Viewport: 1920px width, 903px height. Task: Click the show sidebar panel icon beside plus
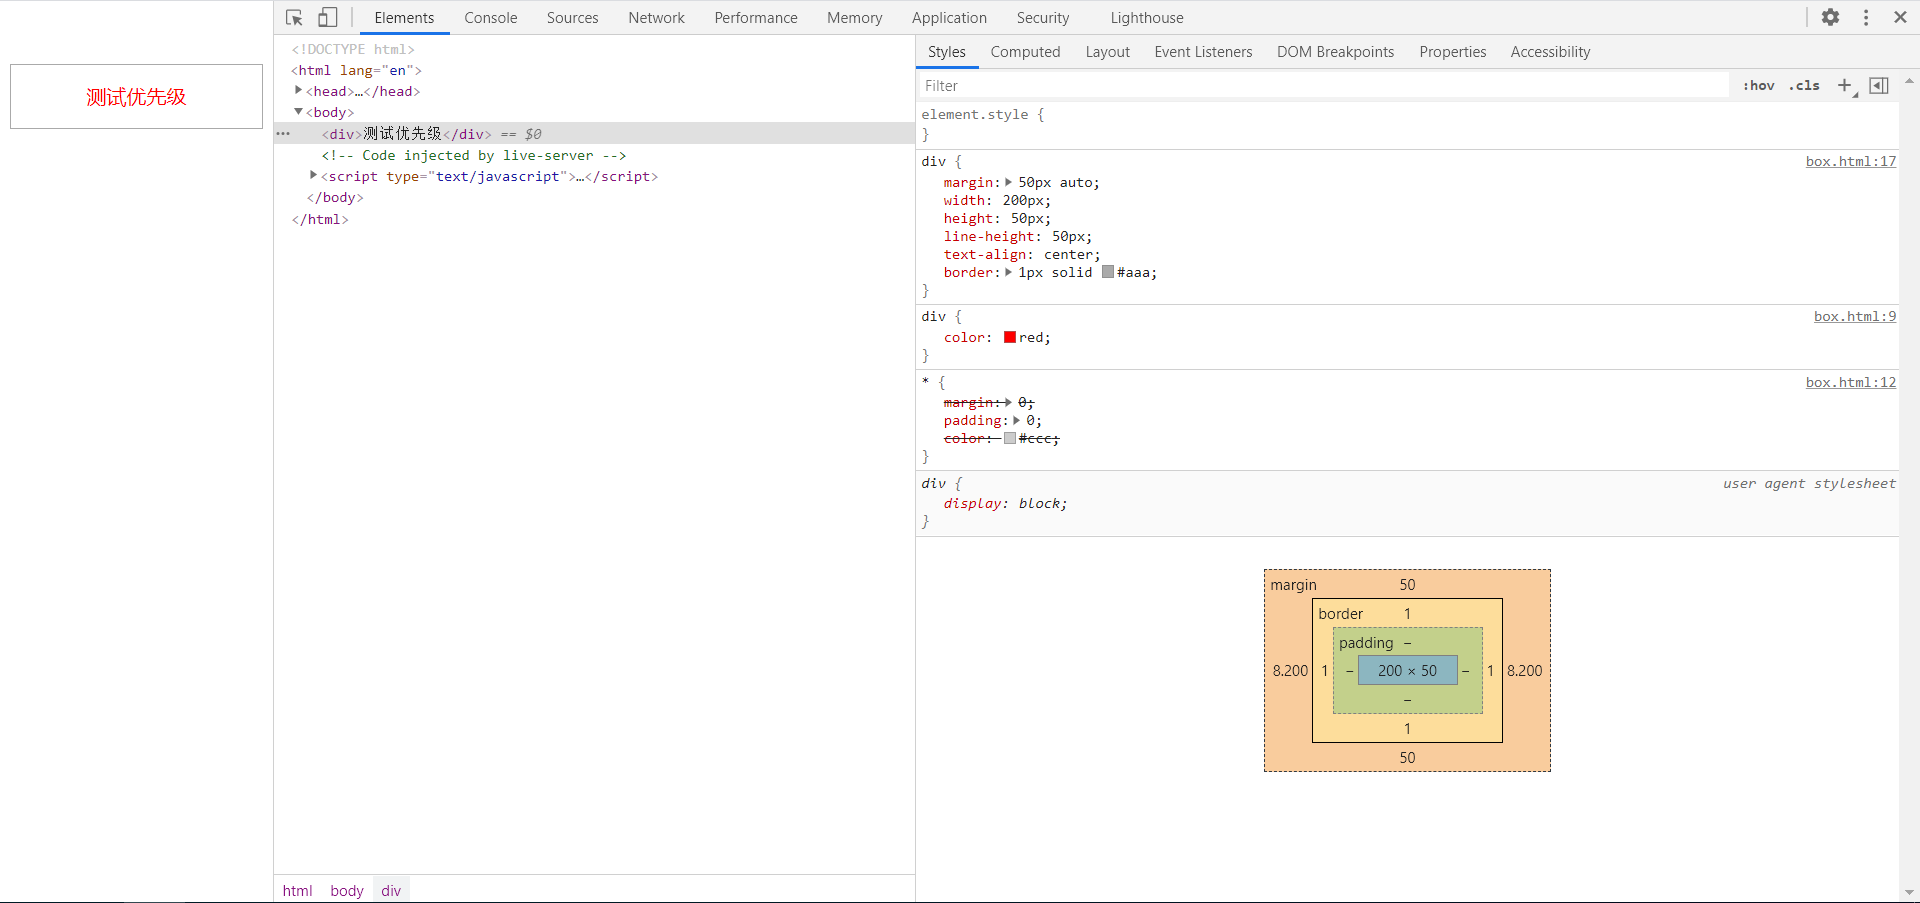point(1879,85)
